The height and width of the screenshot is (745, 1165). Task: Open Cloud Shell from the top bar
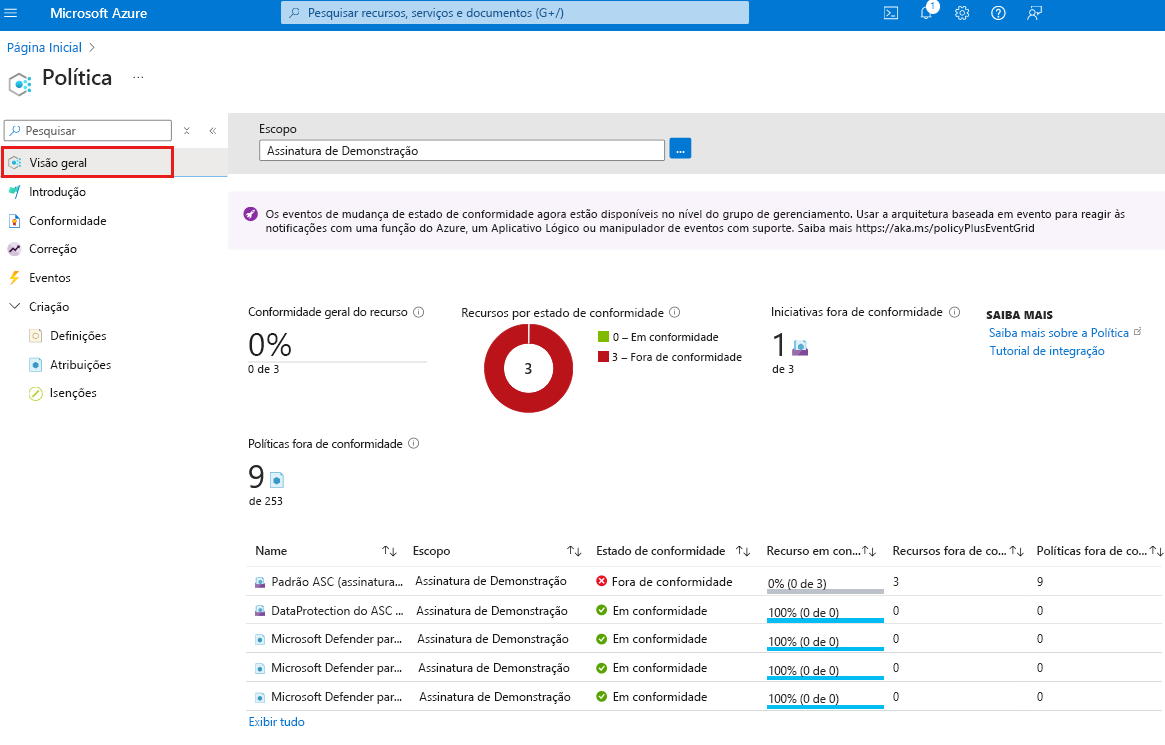[891, 13]
